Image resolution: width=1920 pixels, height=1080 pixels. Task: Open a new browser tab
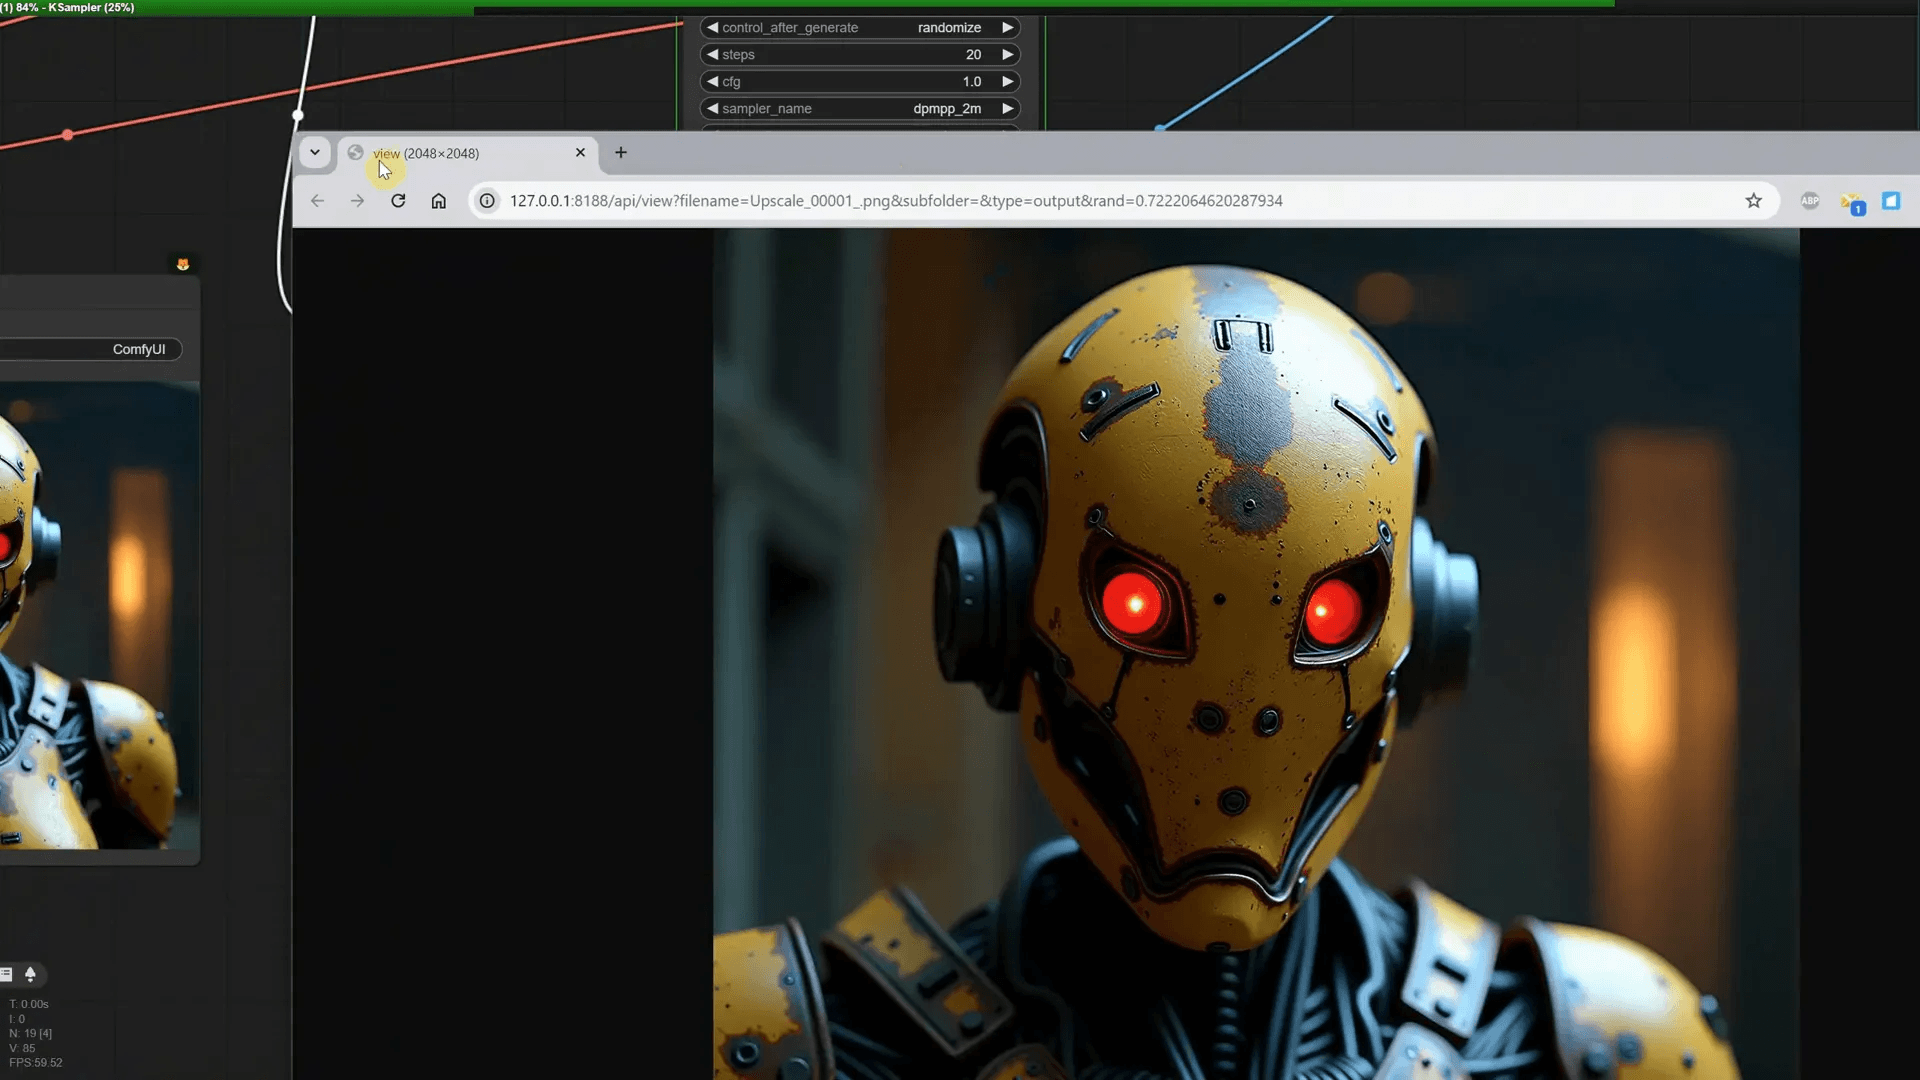[x=621, y=153]
